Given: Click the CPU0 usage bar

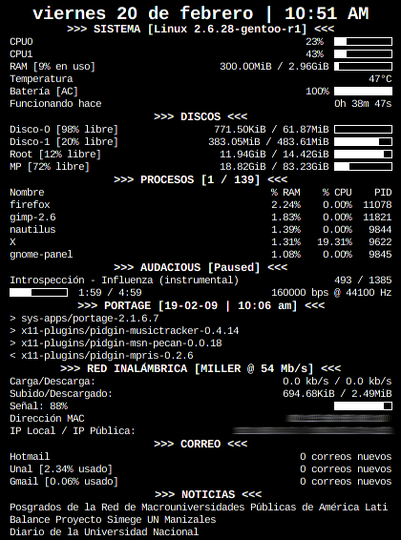Looking at the screenshot, I should (x=363, y=42).
